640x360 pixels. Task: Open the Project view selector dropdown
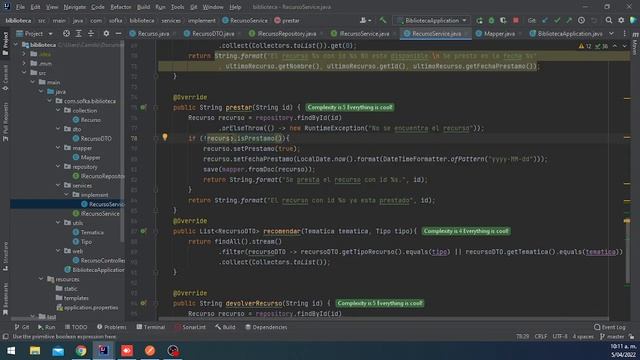(34, 33)
